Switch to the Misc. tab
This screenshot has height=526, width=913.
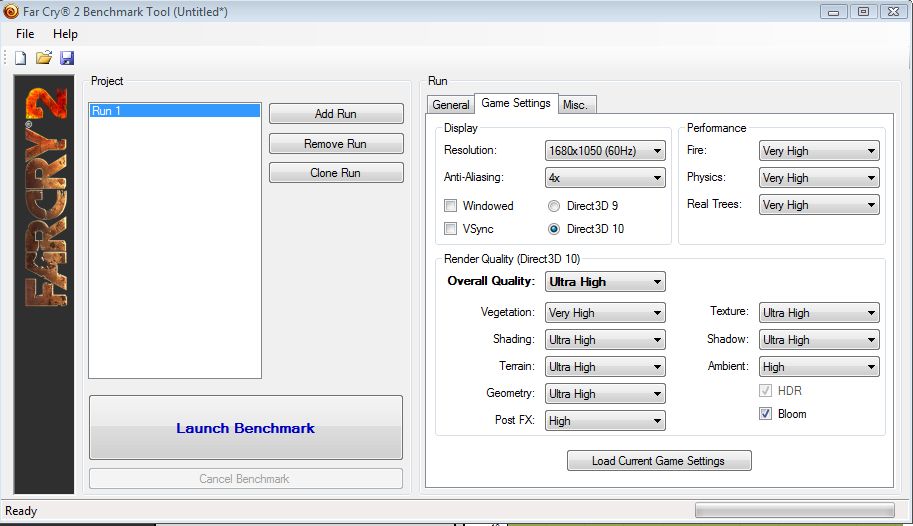coord(576,105)
